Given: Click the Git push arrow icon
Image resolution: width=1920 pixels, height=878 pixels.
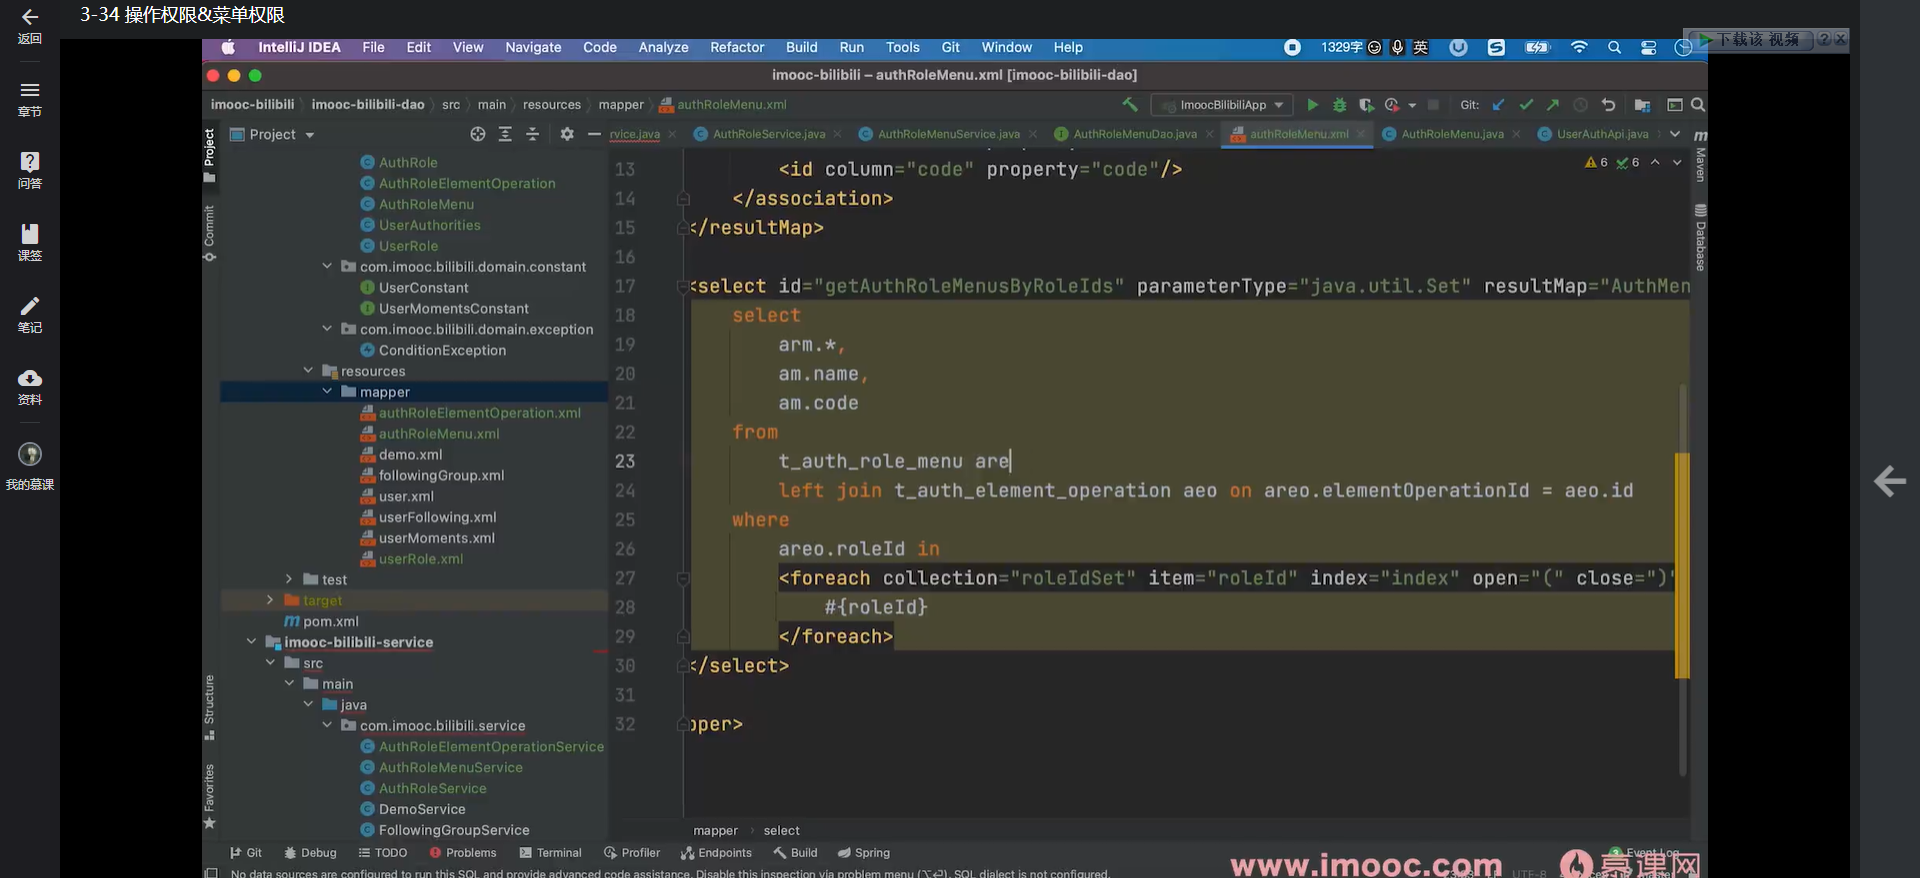Looking at the screenshot, I should click(1552, 105).
